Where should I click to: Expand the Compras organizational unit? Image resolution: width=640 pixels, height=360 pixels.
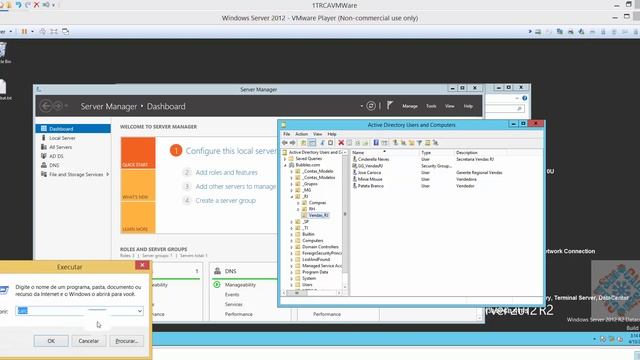298,203
